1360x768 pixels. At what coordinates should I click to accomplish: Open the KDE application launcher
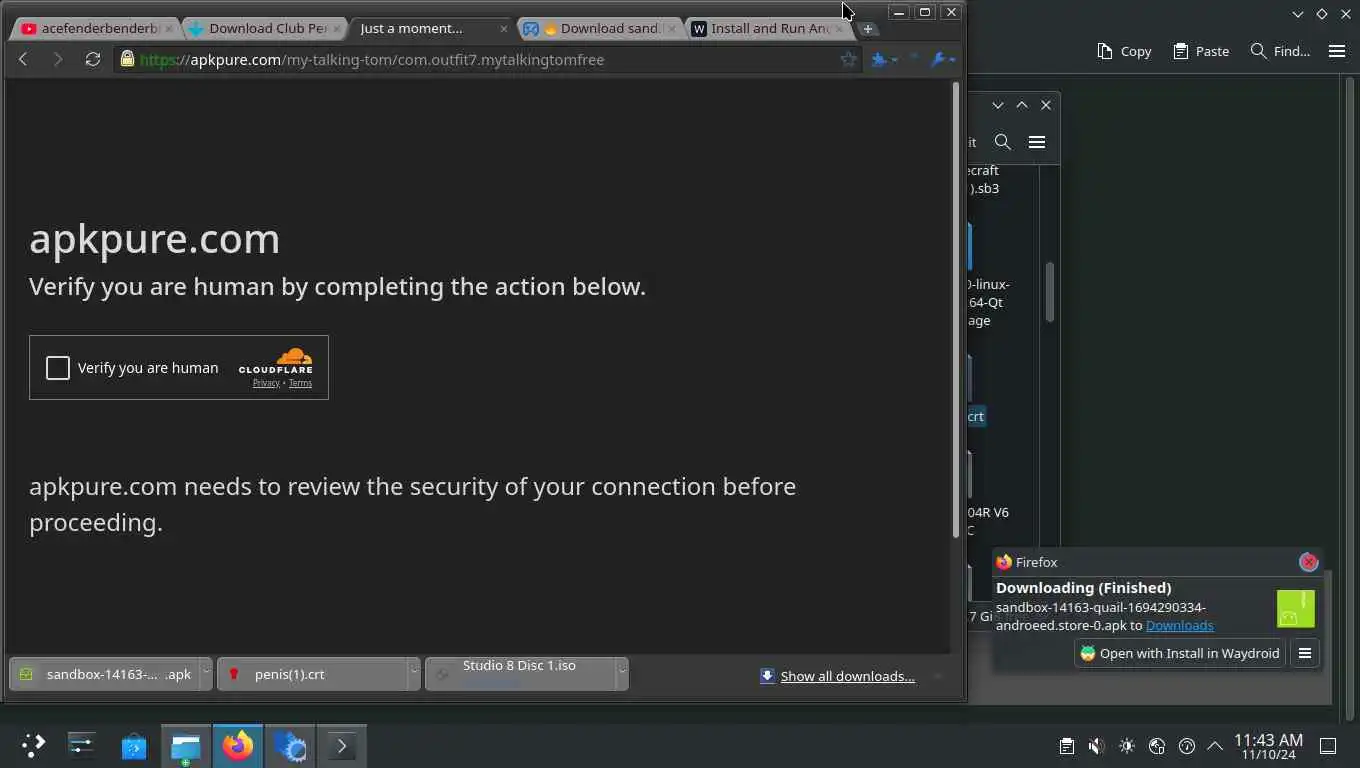point(34,745)
